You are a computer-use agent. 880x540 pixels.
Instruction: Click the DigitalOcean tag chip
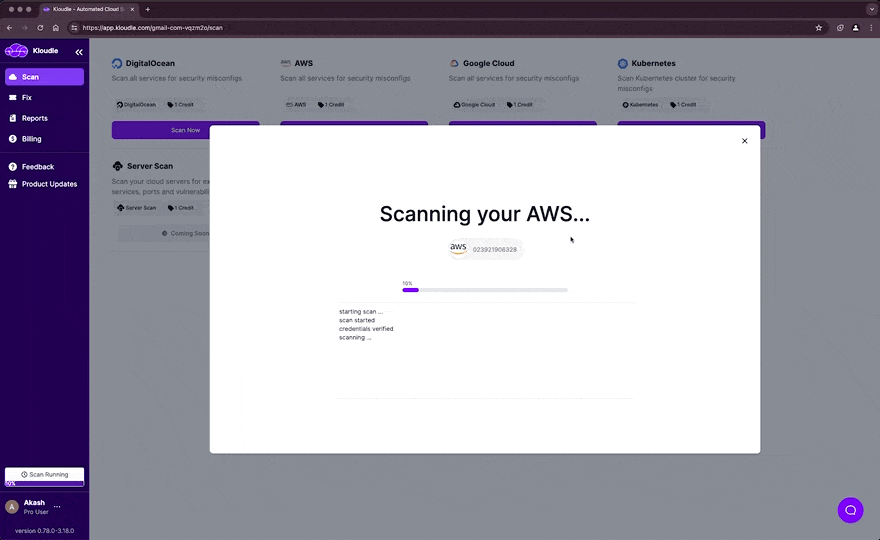[x=136, y=105]
